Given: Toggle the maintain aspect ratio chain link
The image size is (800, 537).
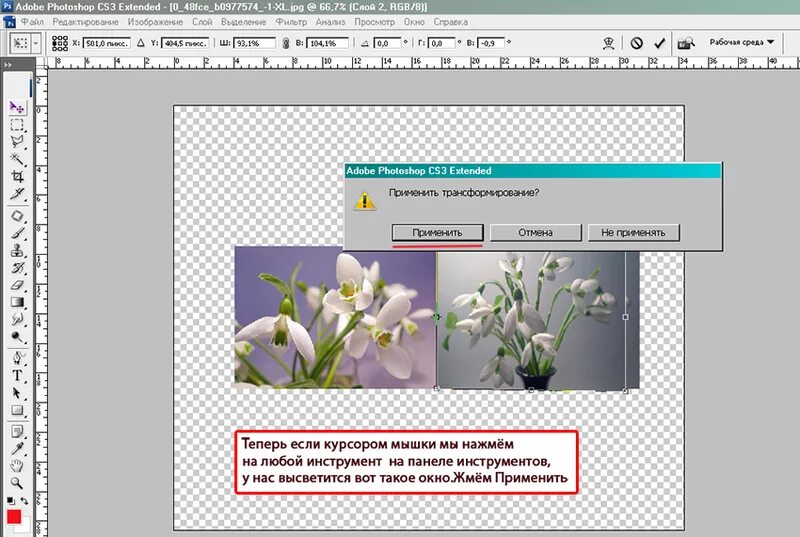Looking at the screenshot, I should coord(285,43).
